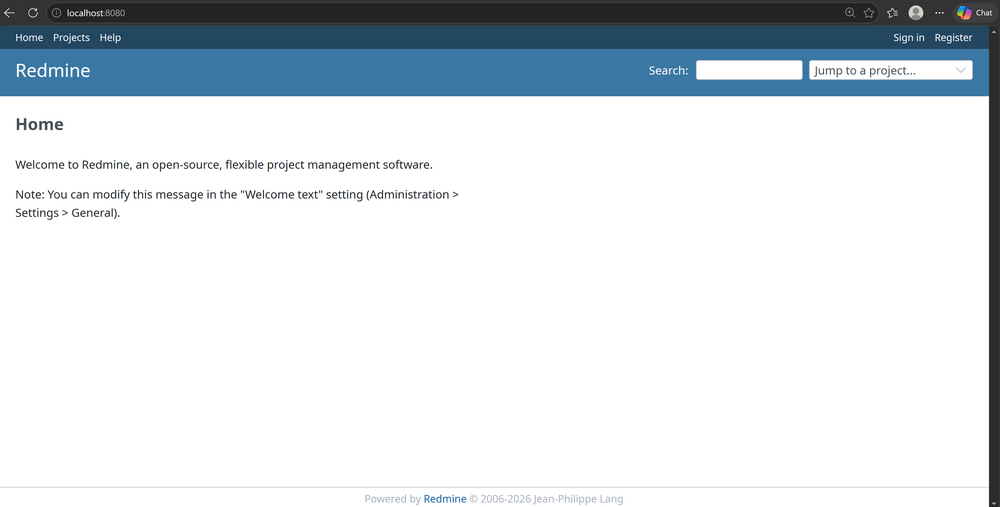Click the Redmine header title
Viewport: 1000px width, 507px height.
[x=53, y=70]
